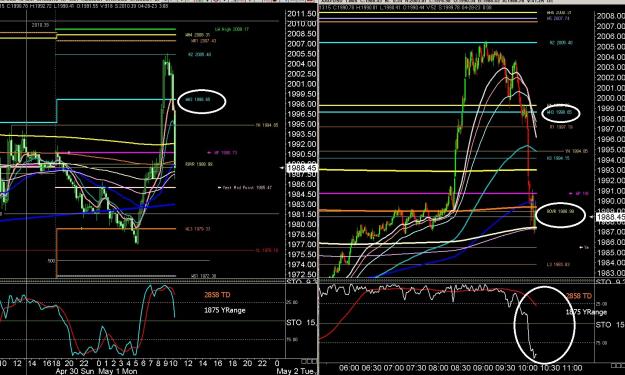Viewport: 625px width, 375px height.
Task: Click the YH 1994.05 label on right chart
Action: coord(576,151)
